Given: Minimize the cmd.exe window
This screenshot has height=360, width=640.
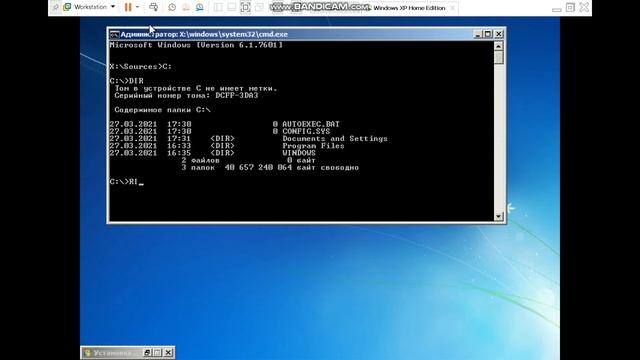Looking at the screenshot, I should [x=478, y=34].
